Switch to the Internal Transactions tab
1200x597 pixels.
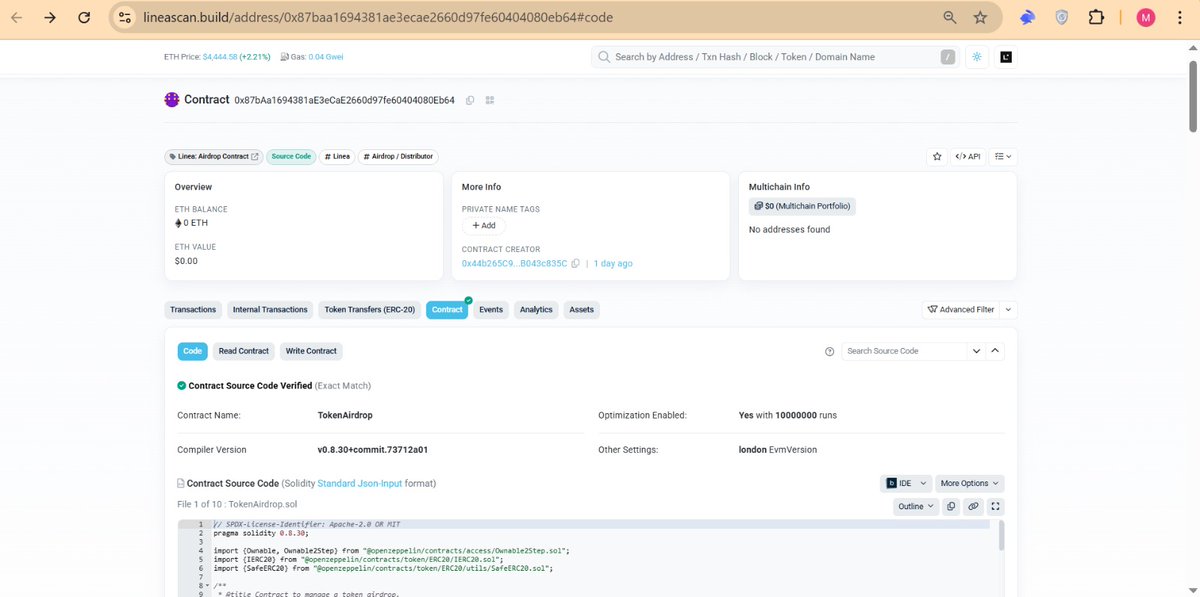(x=270, y=310)
